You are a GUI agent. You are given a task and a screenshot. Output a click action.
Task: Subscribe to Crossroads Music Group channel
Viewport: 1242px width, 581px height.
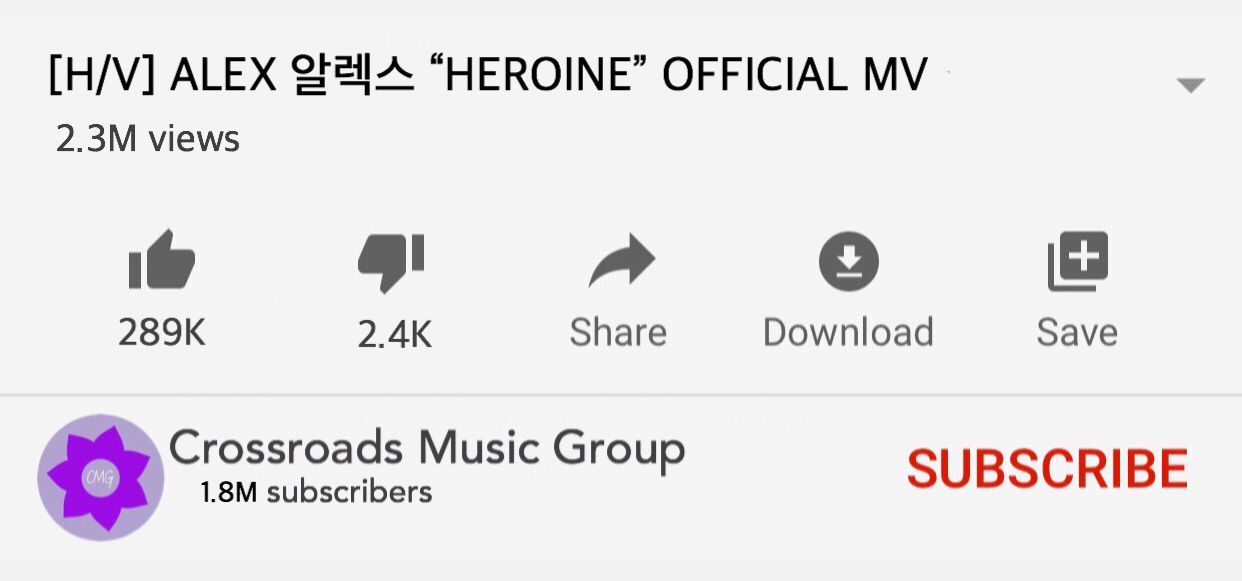point(1047,468)
